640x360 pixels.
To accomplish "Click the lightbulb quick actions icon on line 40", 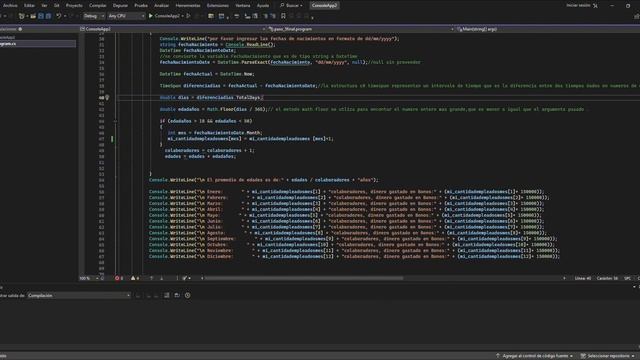I will (x=107, y=98).
